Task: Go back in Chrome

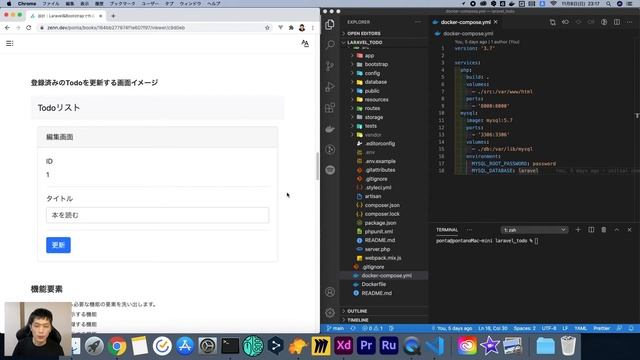Action: click(x=7, y=28)
